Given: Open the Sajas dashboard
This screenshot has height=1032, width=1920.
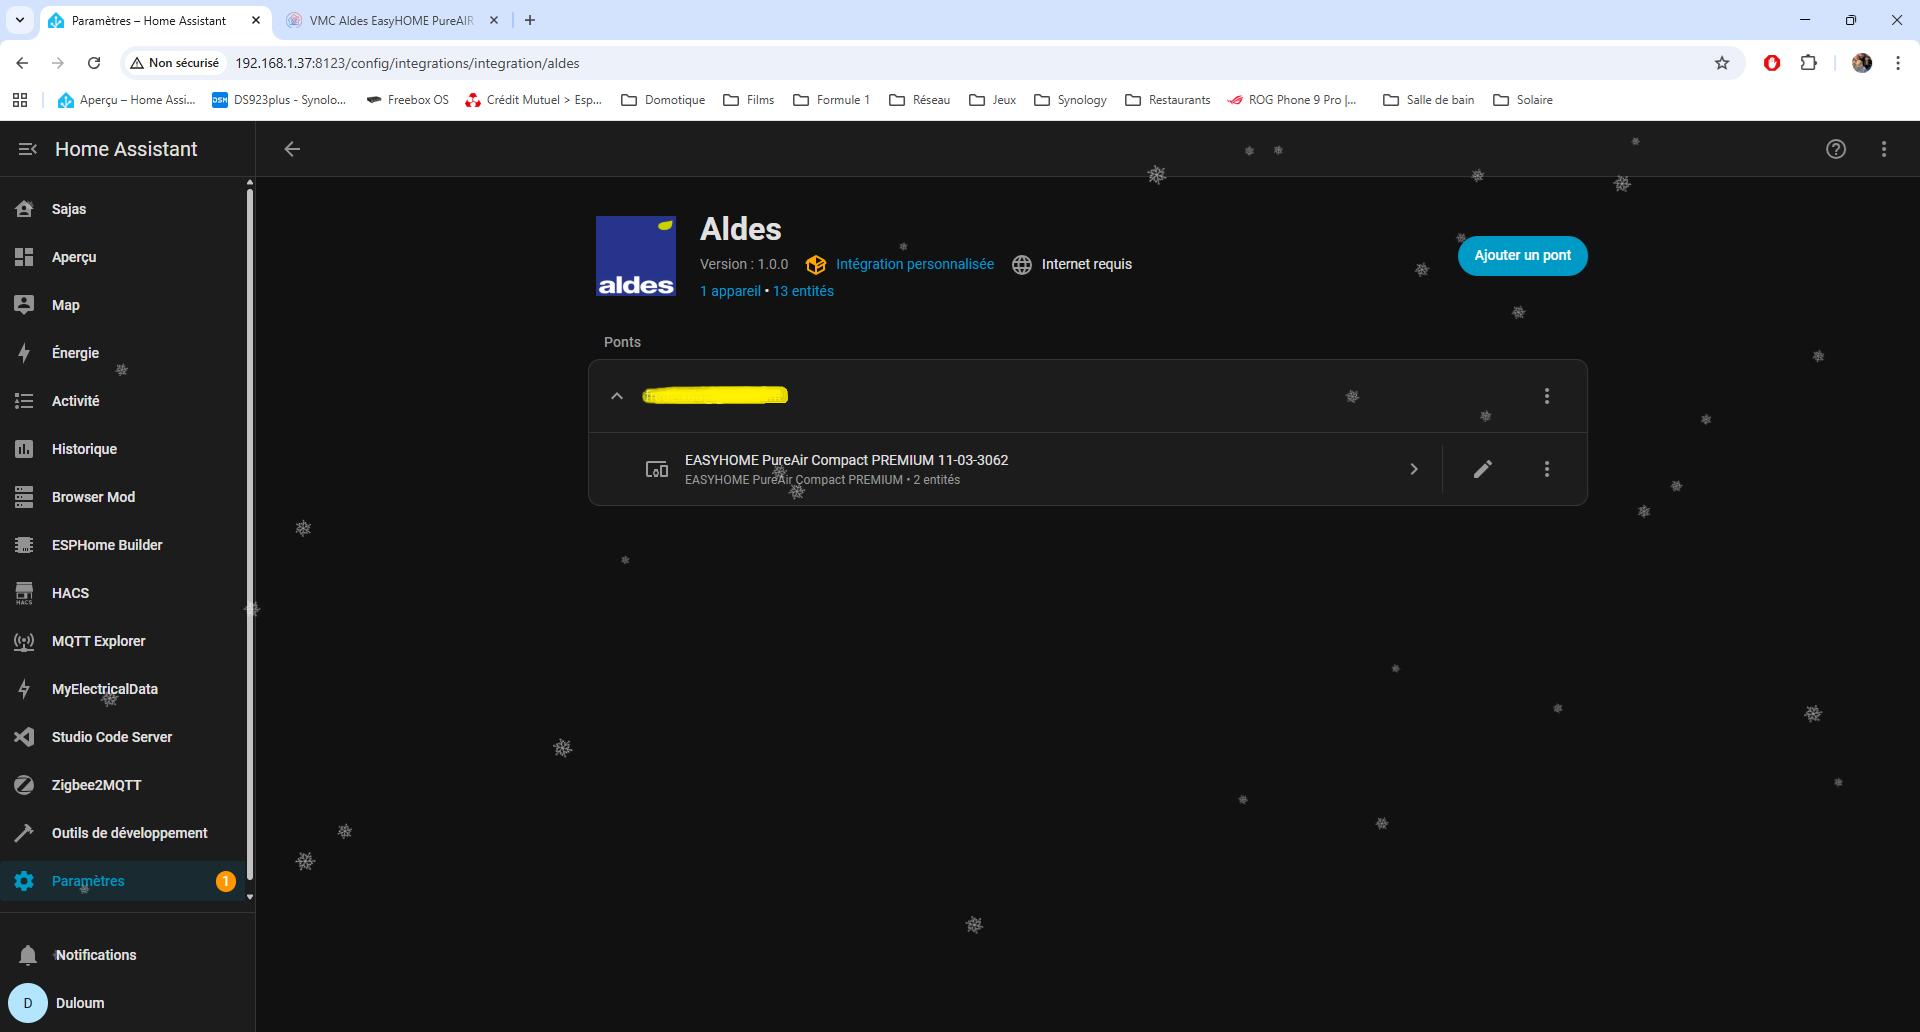Looking at the screenshot, I should click(123, 209).
